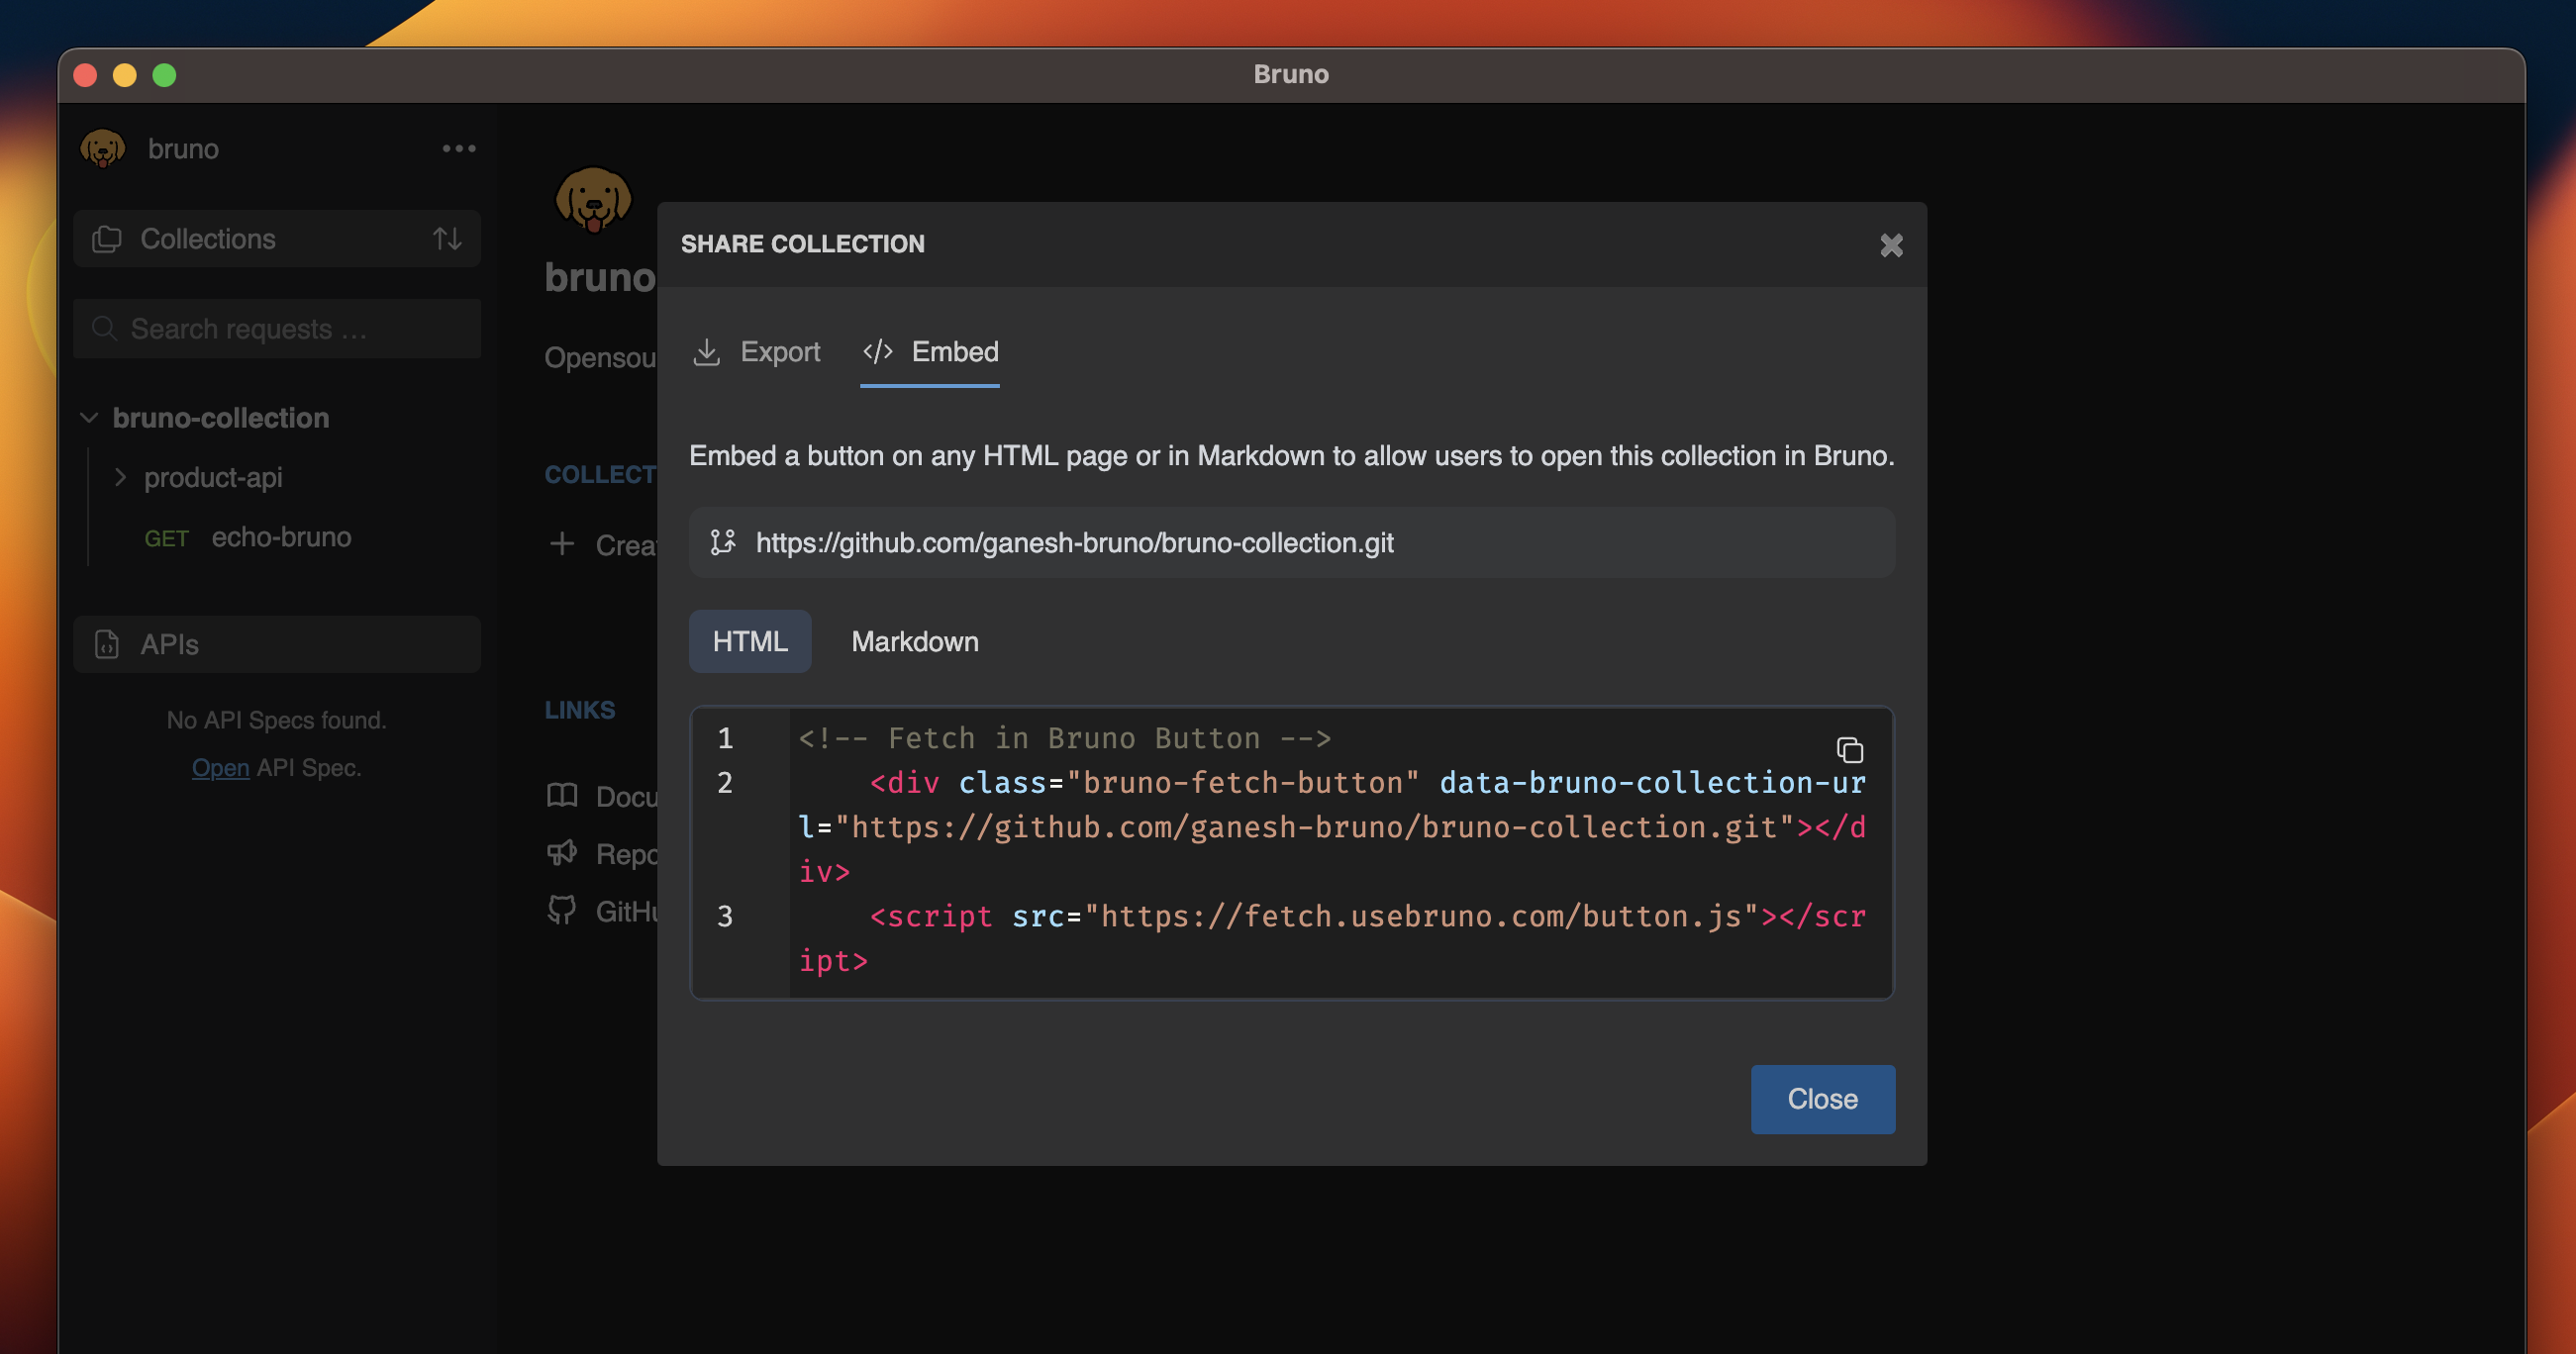2576x1354 pixels.
Task: Click the collections sort arrows icon
Action: [x=447, y=239]
